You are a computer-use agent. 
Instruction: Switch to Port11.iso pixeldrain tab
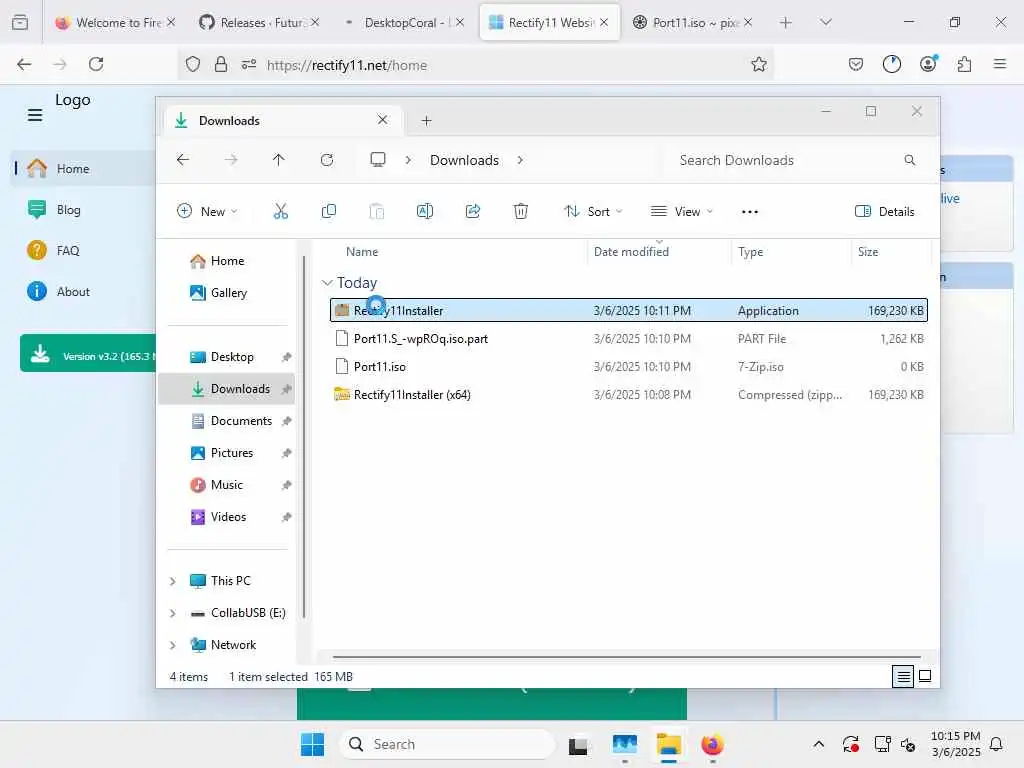pos(693,22)
